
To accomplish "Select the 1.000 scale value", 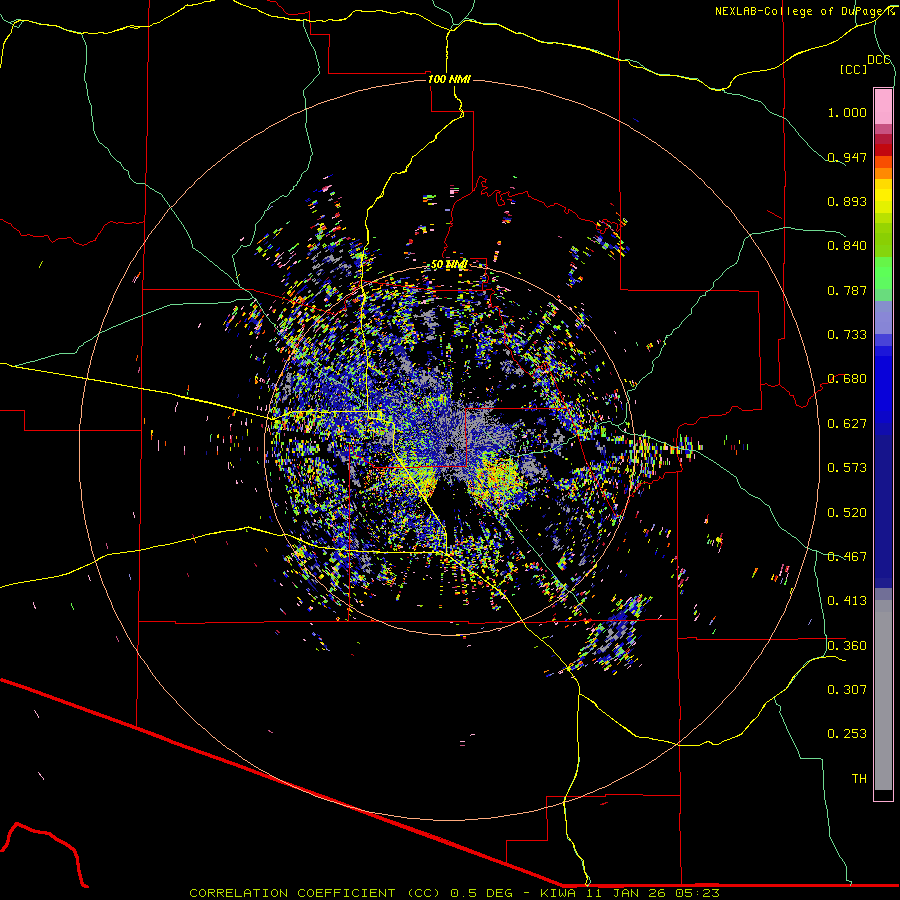I will pos(847,112).
